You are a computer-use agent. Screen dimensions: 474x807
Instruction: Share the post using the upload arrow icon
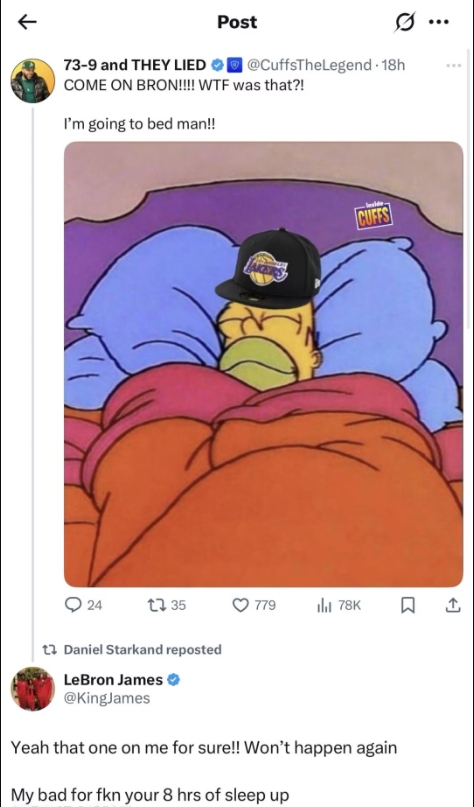point(452,605)
